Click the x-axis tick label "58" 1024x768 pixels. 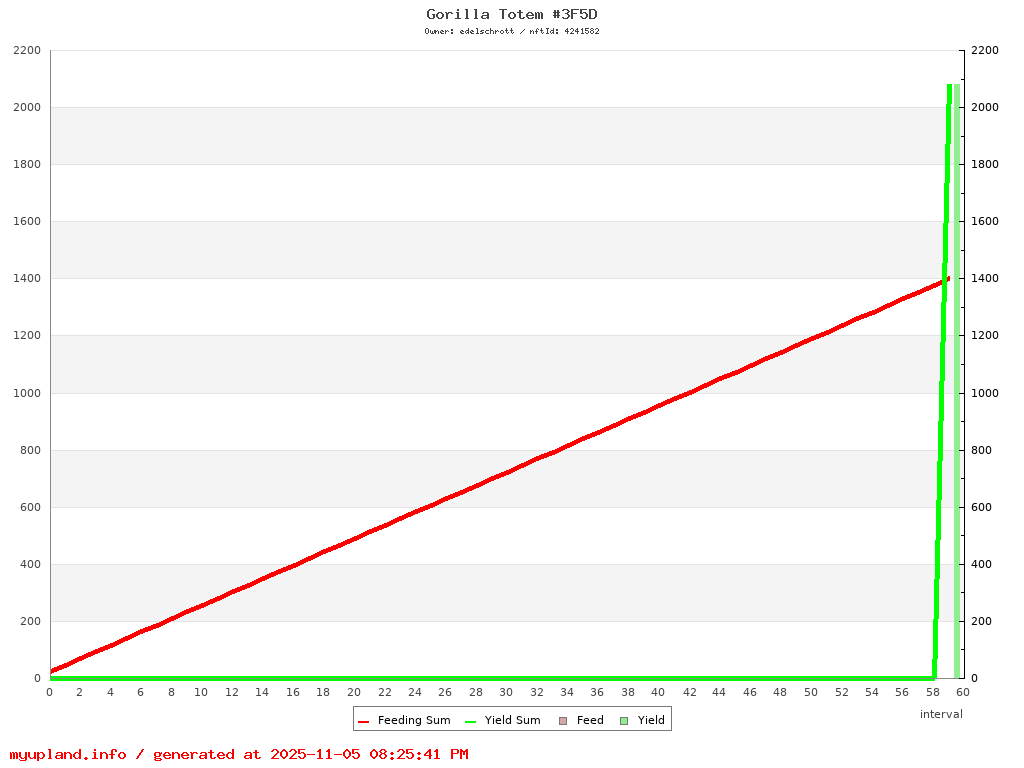coord(932,692)
